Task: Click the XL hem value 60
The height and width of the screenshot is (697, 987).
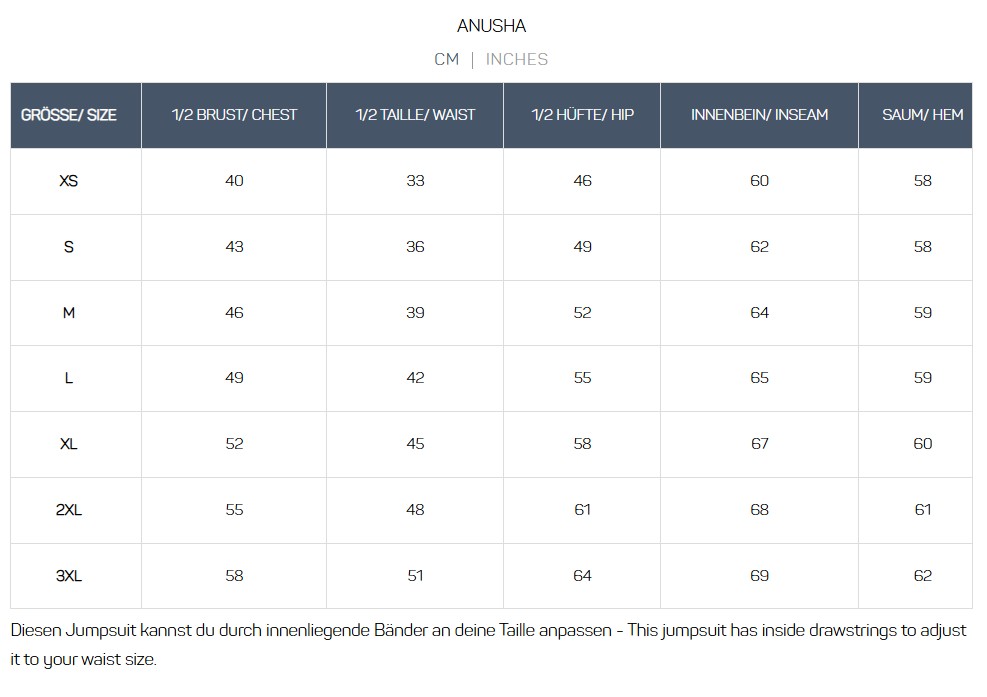Action: [x=922, y=444]
